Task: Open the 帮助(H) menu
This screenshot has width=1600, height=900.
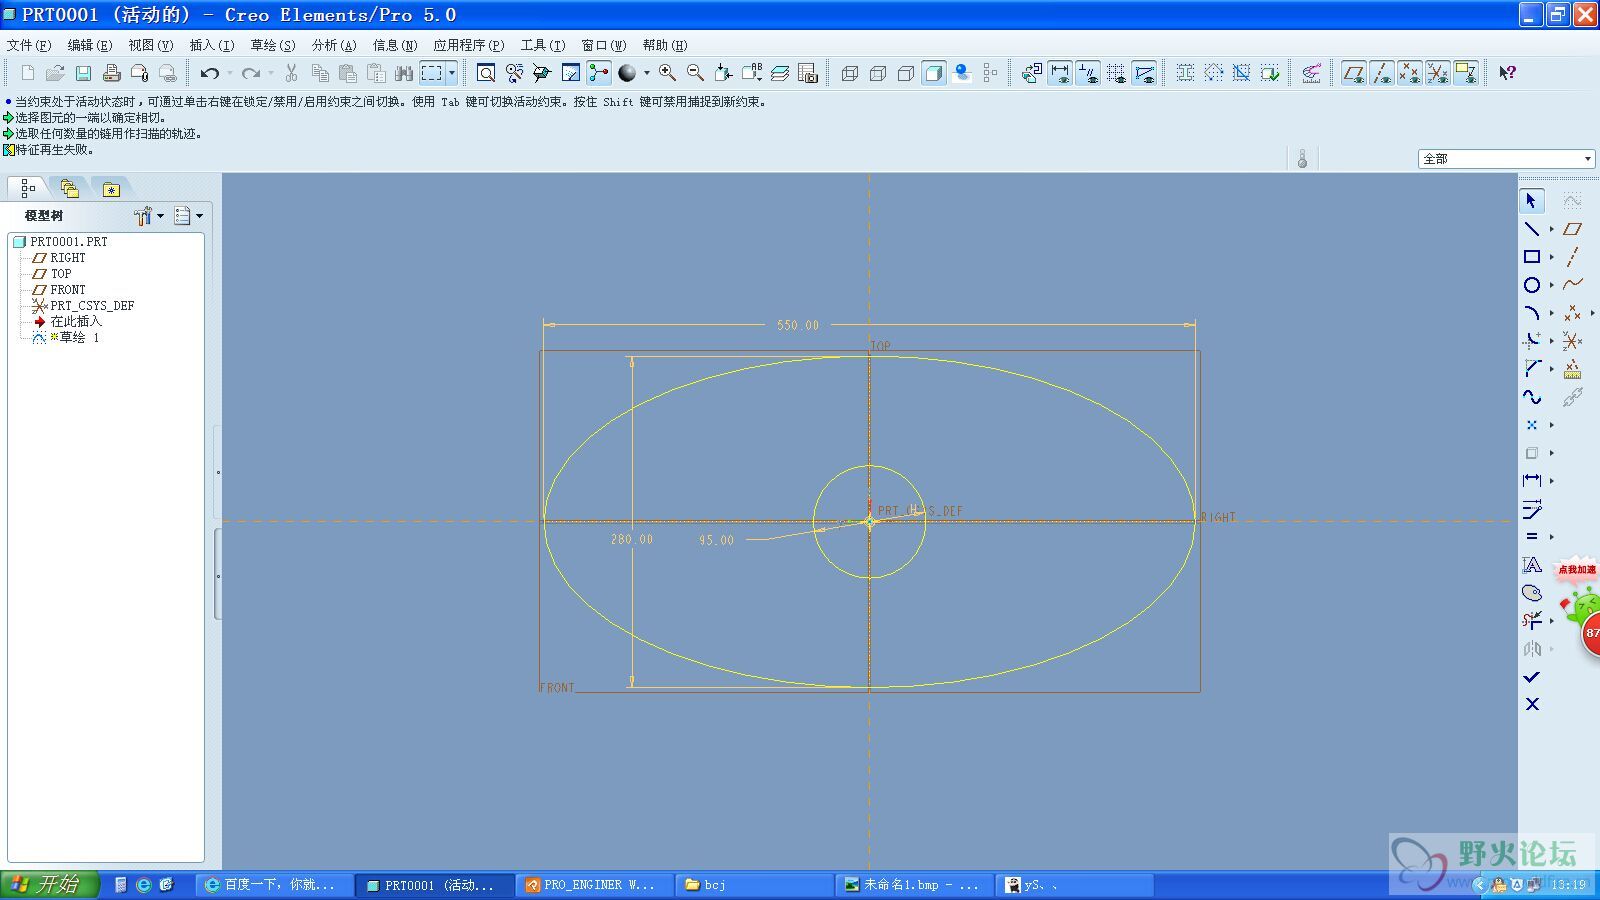Action: [665, 45]
